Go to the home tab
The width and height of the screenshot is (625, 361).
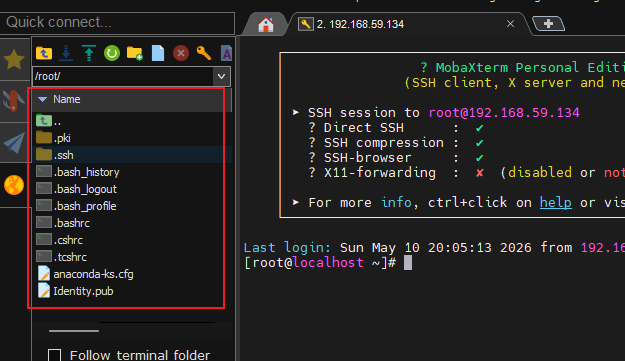pos(266,25)
